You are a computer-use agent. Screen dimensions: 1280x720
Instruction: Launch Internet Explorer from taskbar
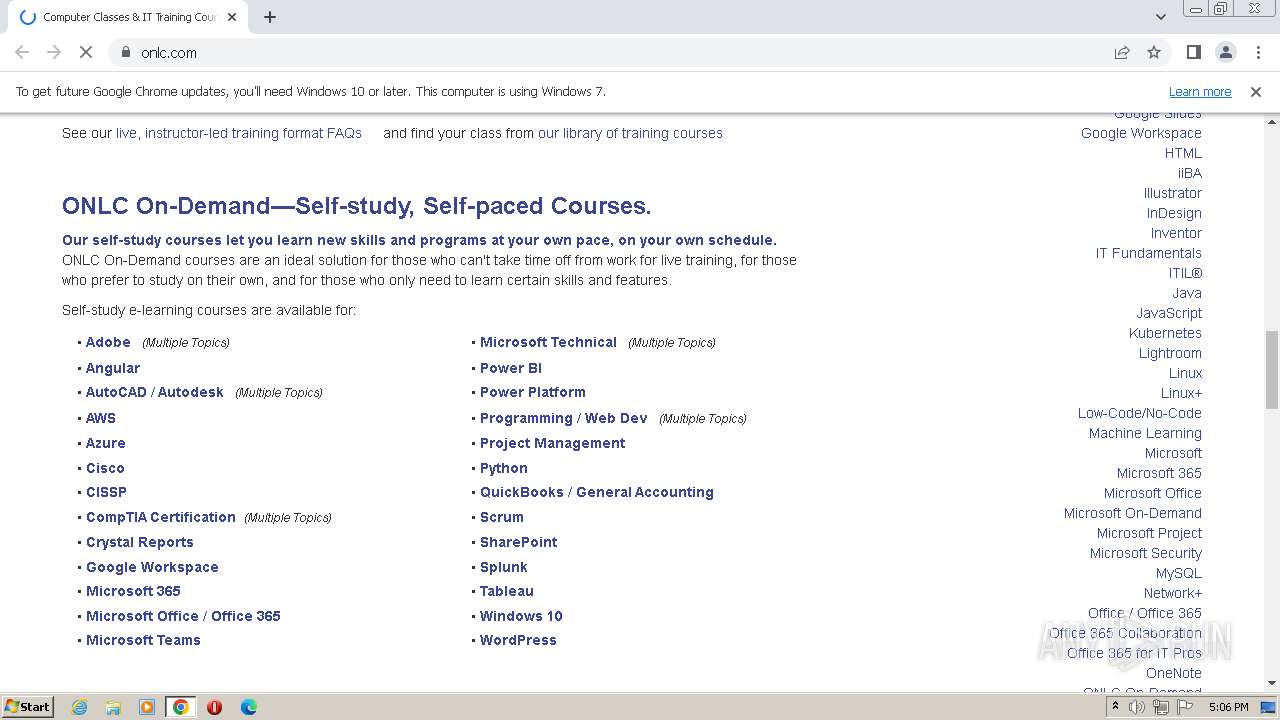coord(80,707)
